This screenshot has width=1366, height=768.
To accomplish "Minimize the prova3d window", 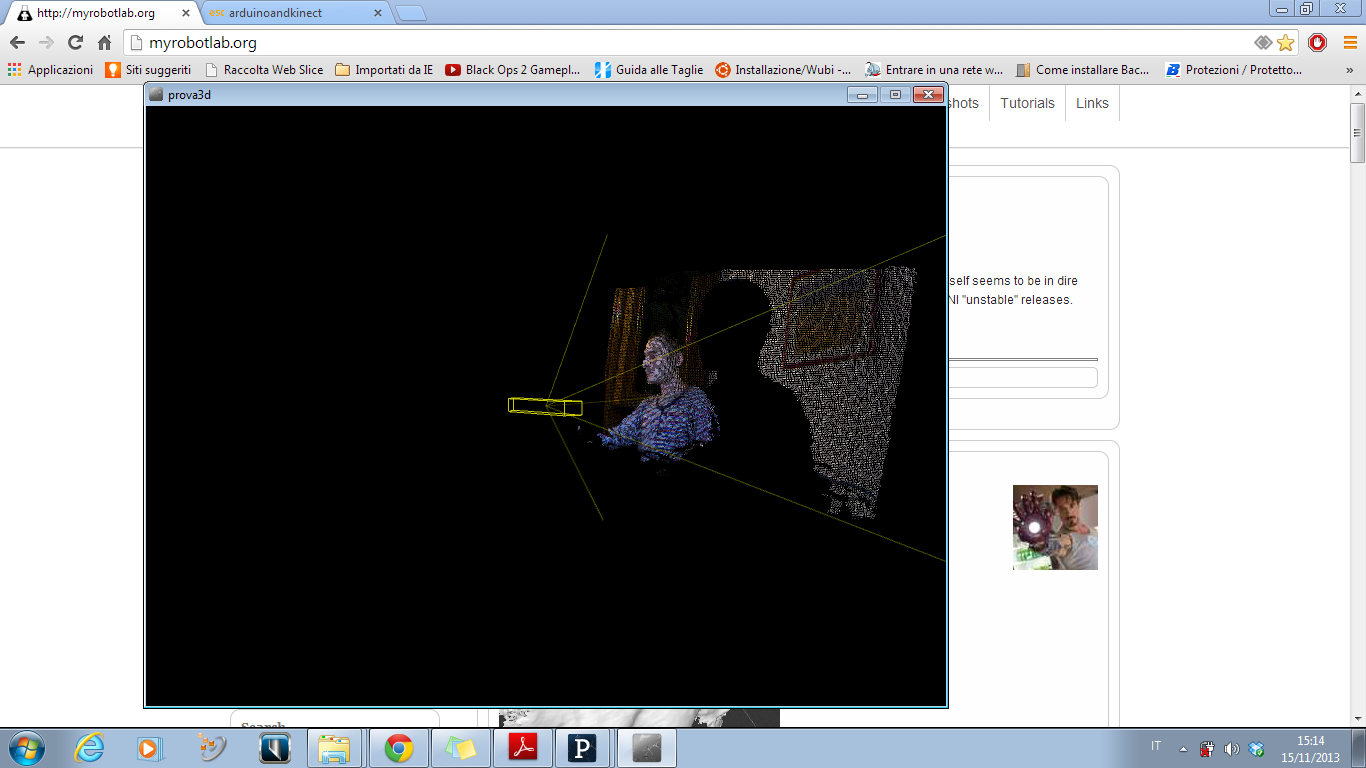I will [x=863, y=95].
